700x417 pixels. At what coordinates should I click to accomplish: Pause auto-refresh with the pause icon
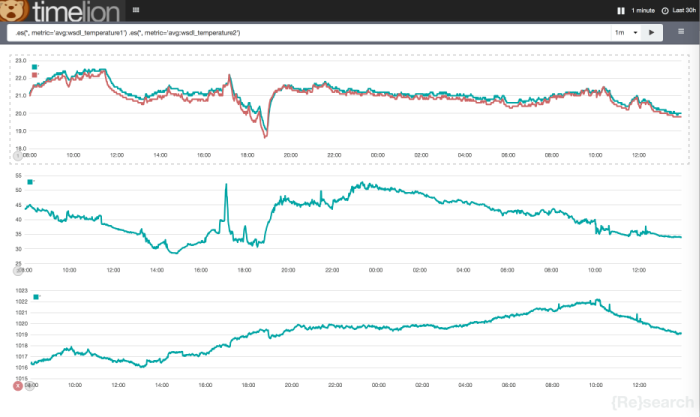(x=621, y=11)
